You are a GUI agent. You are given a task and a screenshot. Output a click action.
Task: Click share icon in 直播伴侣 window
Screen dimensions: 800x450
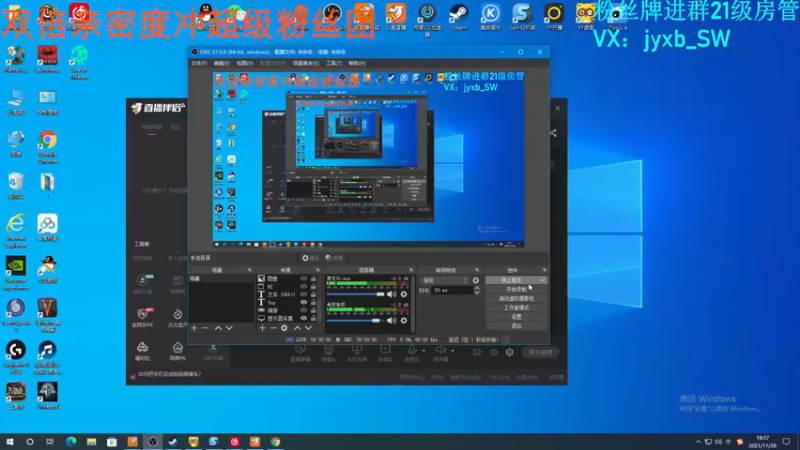click(x=553, y=133)
